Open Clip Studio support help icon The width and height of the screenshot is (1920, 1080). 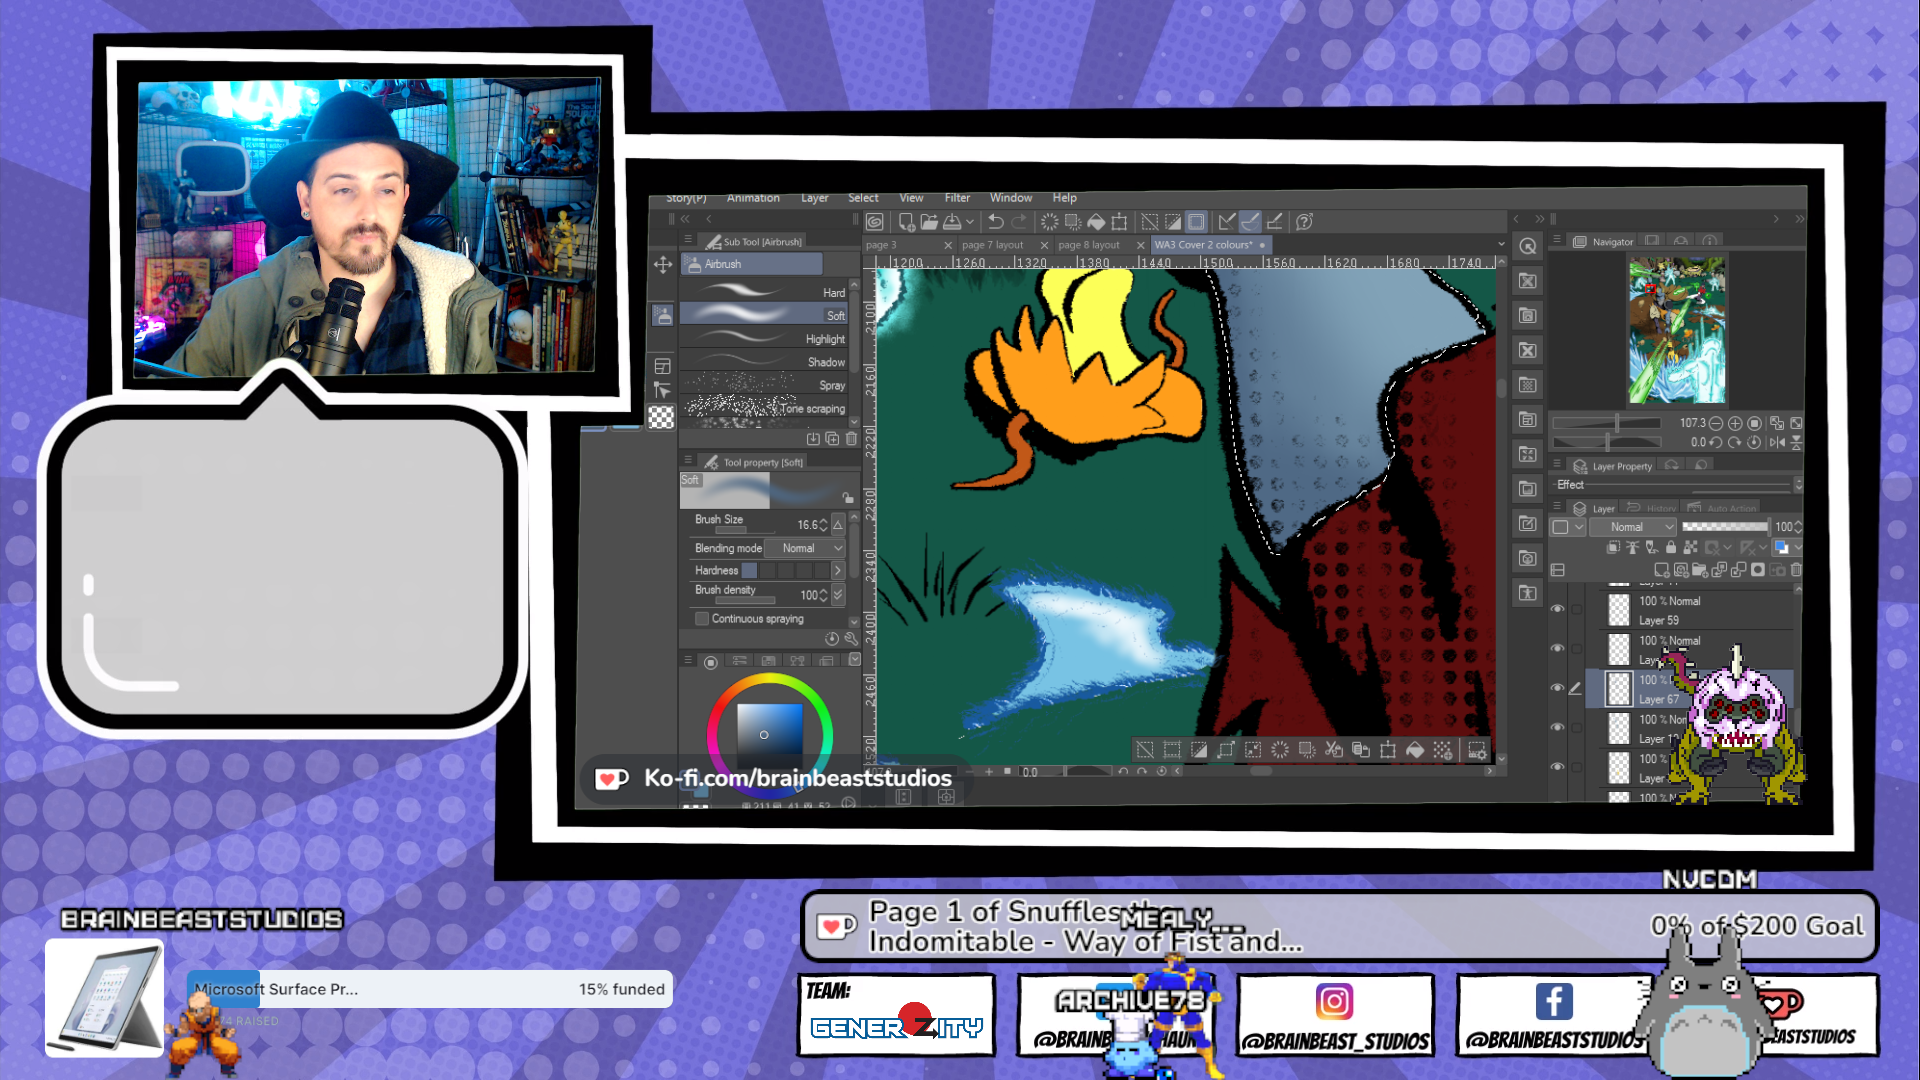point(1304,222)
